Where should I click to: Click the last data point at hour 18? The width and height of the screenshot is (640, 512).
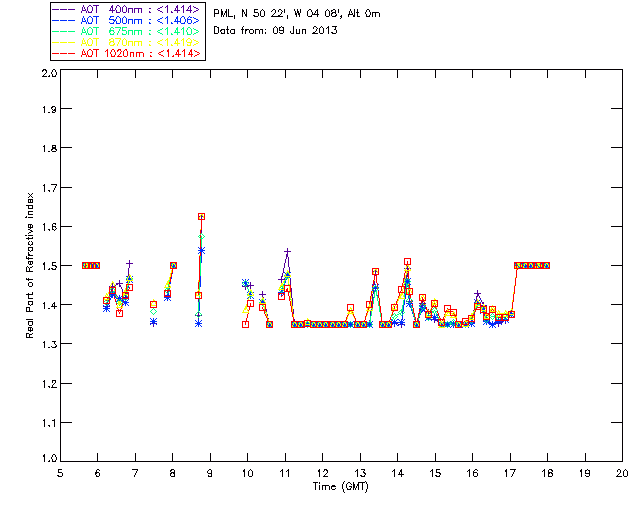pos(547,265)
